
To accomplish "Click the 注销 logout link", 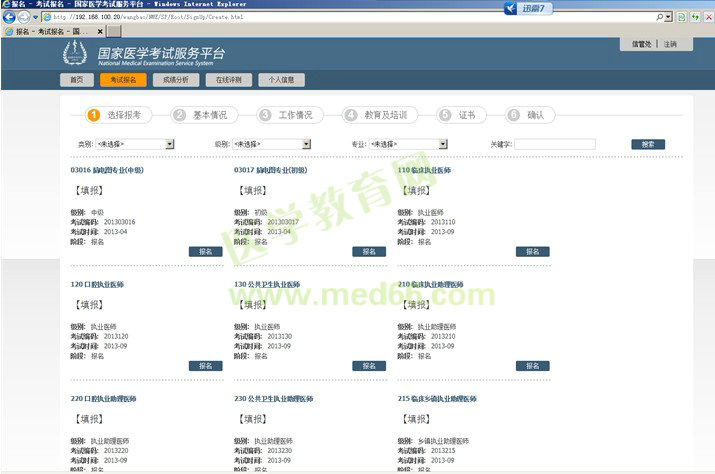I will coord(670,44).
